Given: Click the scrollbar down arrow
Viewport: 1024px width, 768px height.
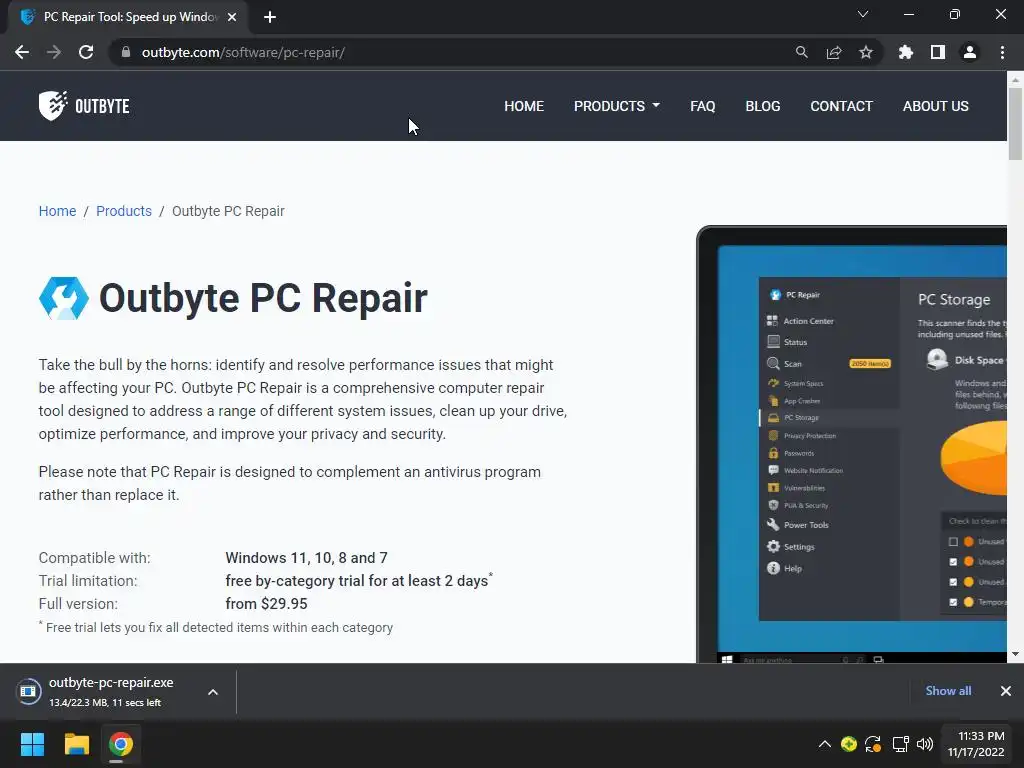Looking at the screenshot, I should click(1015, 654).
